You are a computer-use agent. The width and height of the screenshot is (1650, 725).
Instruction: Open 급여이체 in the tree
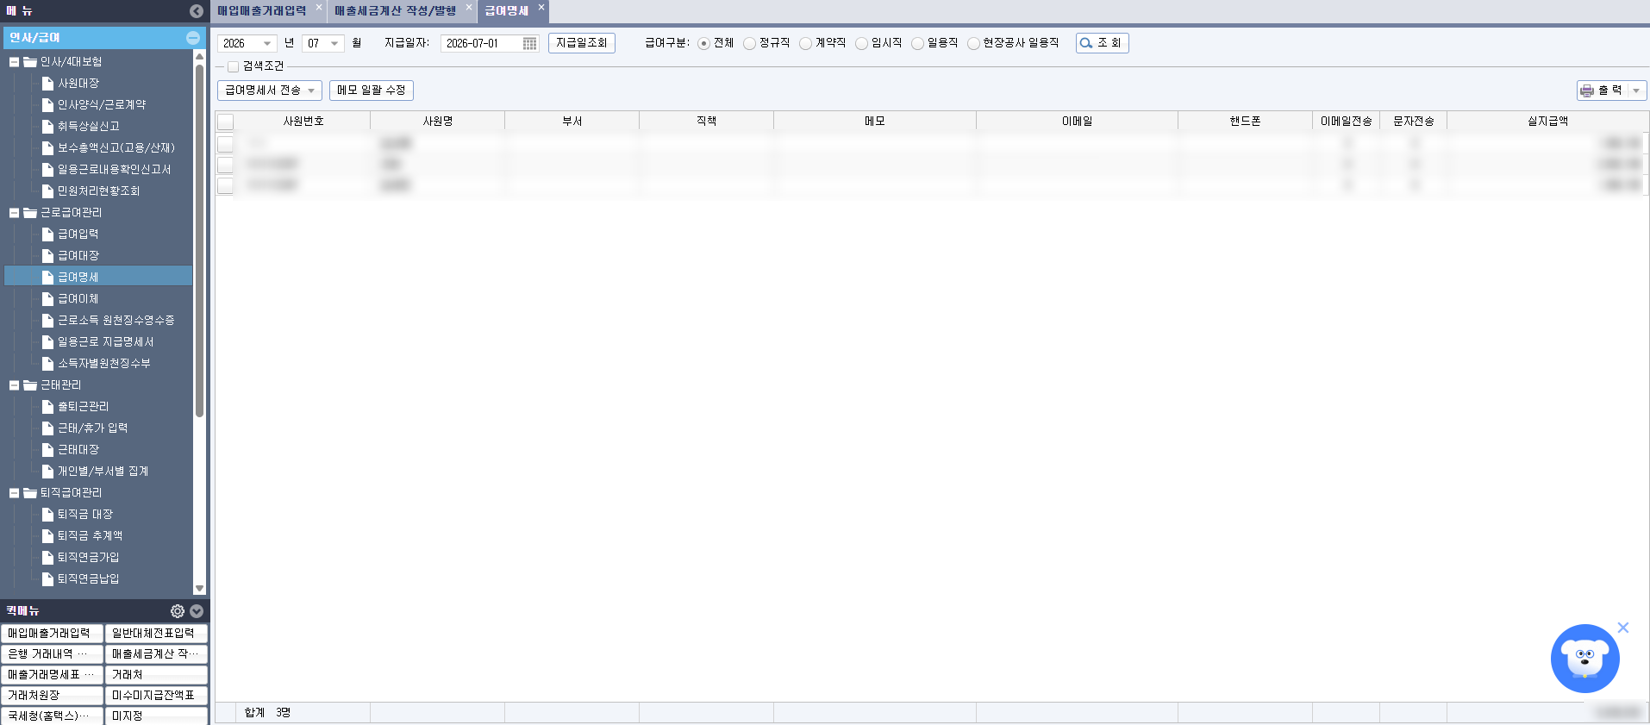[x=78, y=299]
